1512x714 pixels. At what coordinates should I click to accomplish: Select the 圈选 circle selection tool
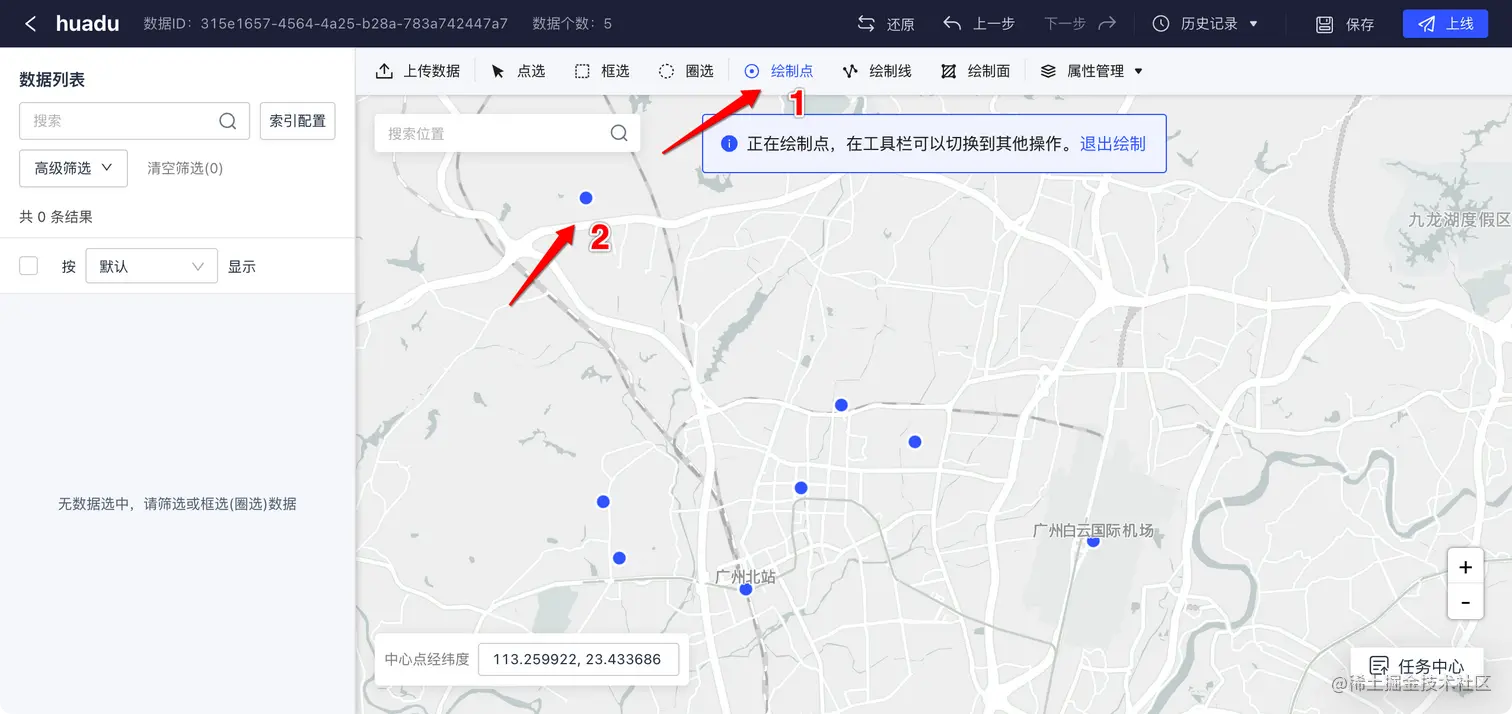(x=686, y=71)
